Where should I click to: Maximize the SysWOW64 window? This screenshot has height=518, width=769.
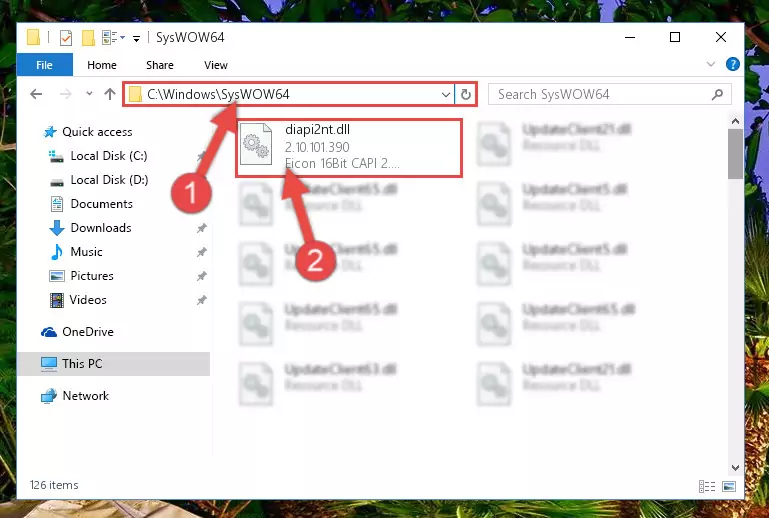tap(675, 37)
